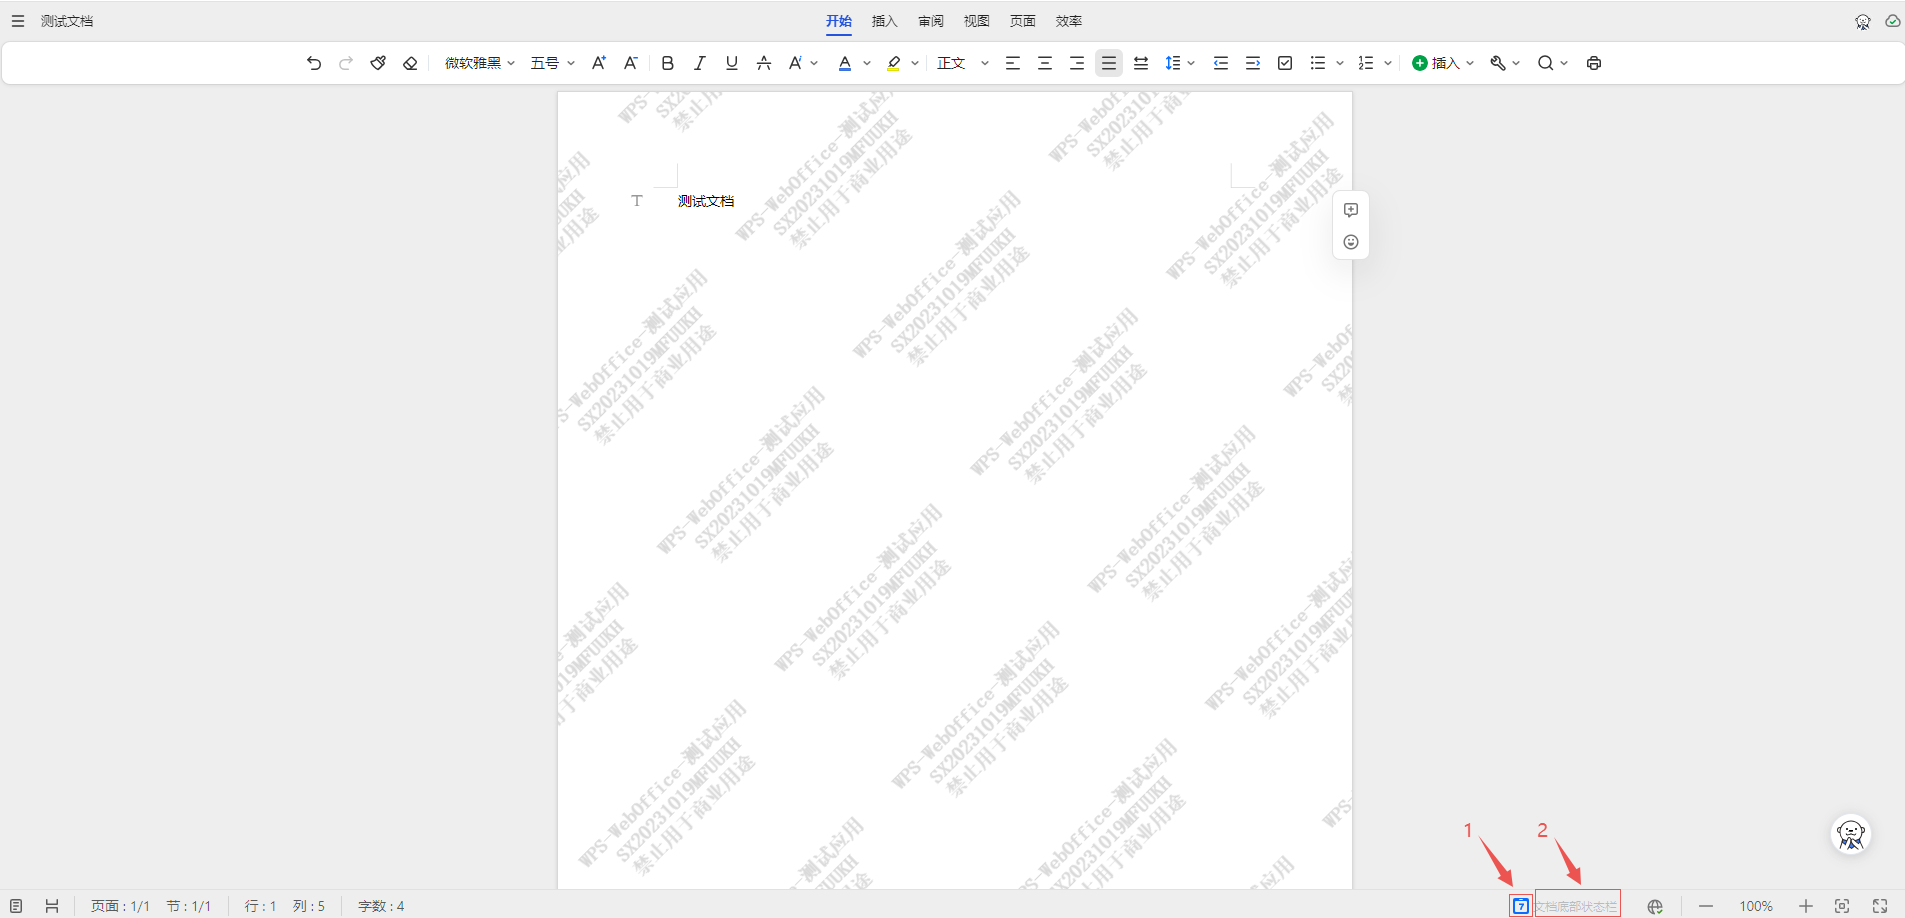Image resolution: width=1905 pixels, height=918 pixels.
Task: Apply numbered list
Action: (1366, 63)
